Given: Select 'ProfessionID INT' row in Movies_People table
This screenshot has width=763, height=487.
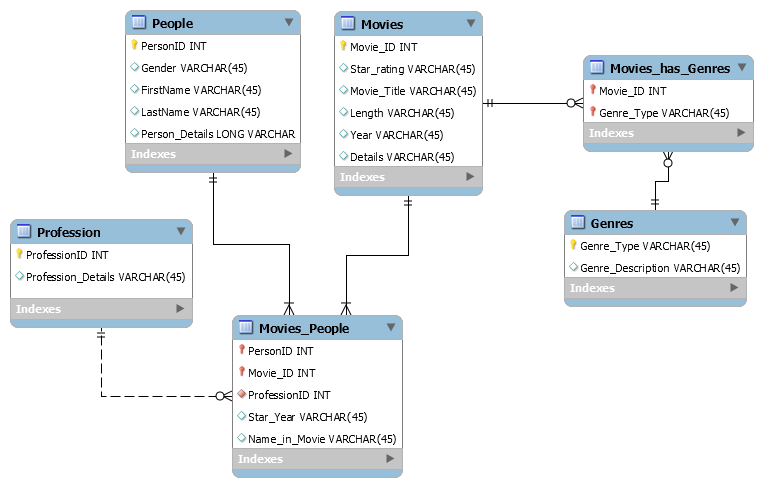Looking at the screenshot, I should click(317, 395).
